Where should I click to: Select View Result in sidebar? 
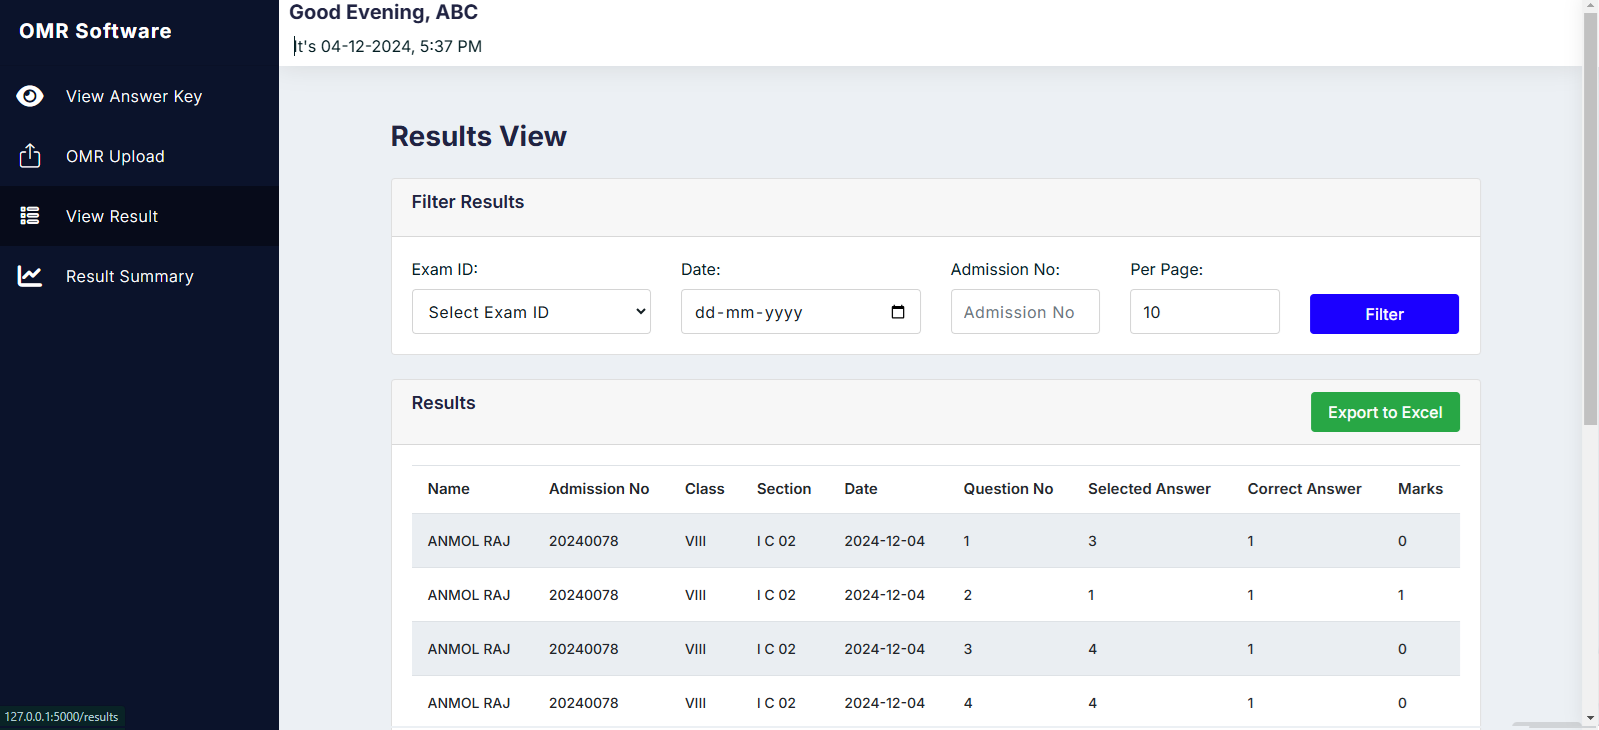point(139,216)
